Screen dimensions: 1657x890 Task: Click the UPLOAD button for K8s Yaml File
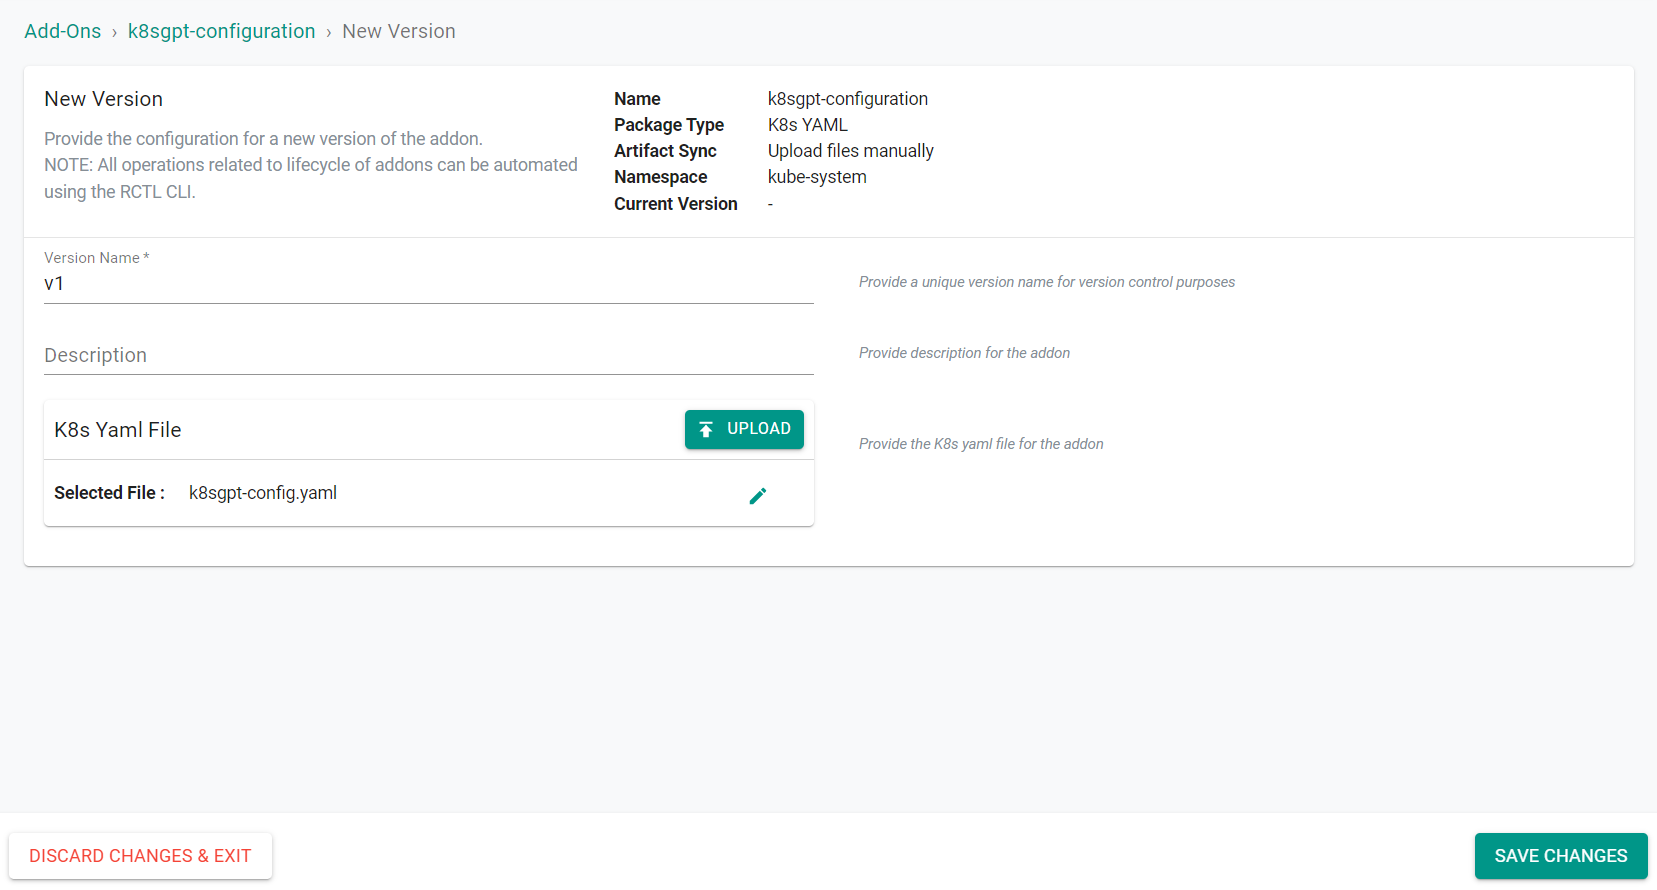click(x=744, y=429)
